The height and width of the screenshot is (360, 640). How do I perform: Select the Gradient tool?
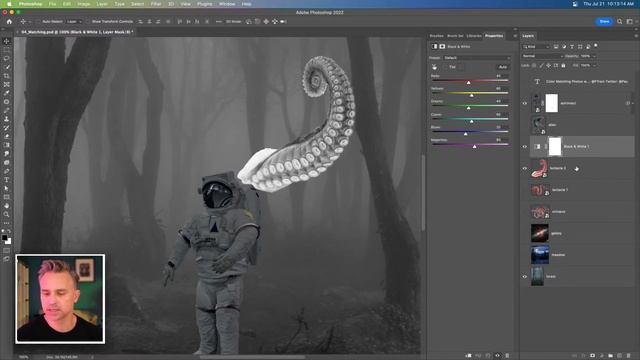[7, 145]
